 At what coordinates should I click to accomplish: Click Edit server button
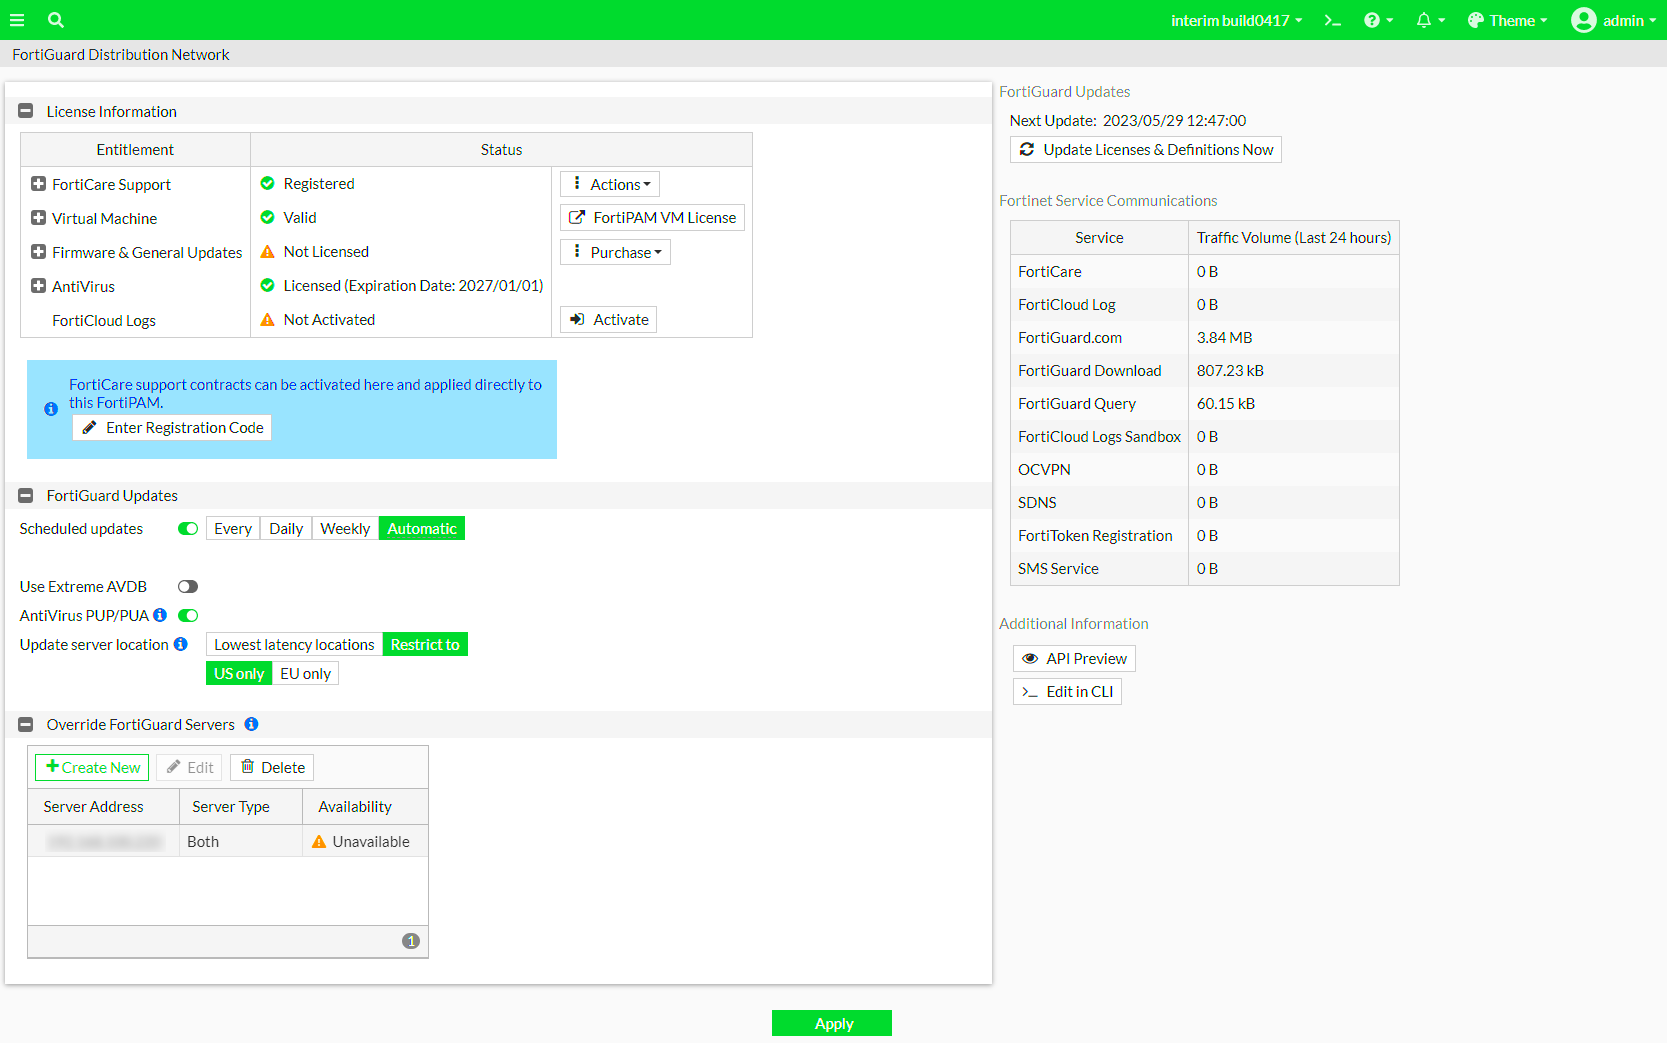[189, 768]
